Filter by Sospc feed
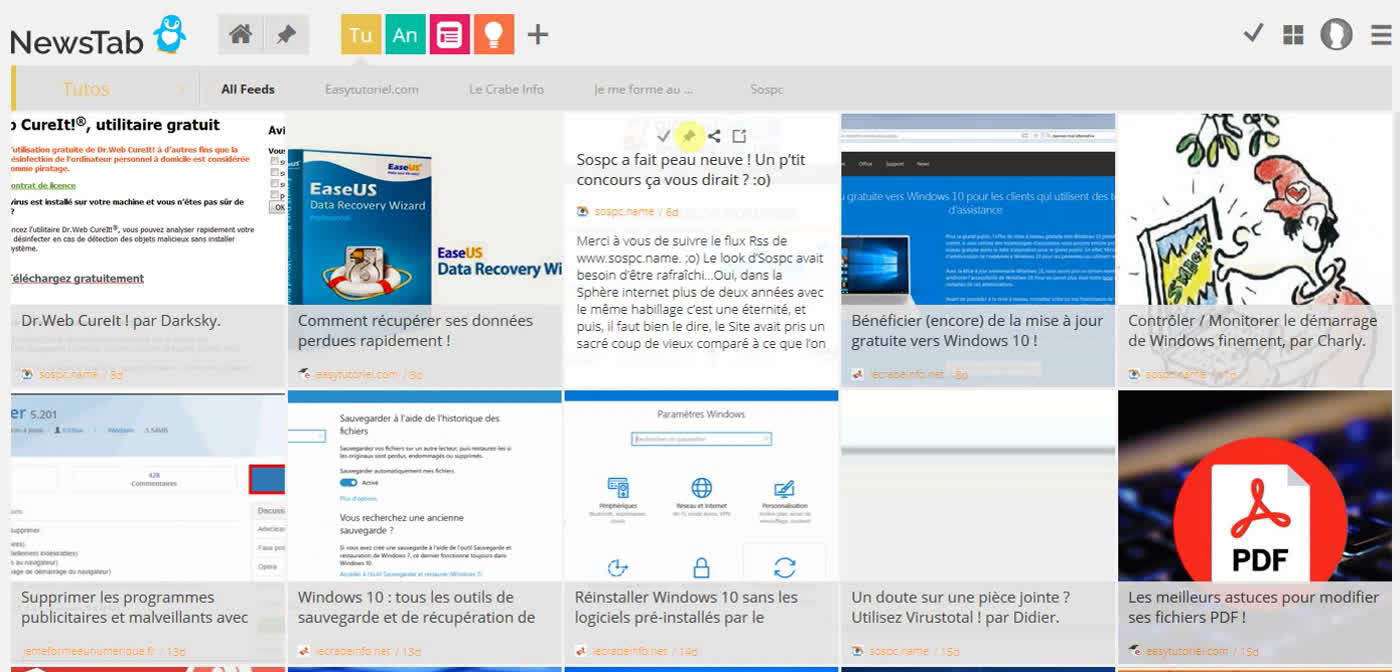This screenshot has width=1400, height=672. point(767,89)
